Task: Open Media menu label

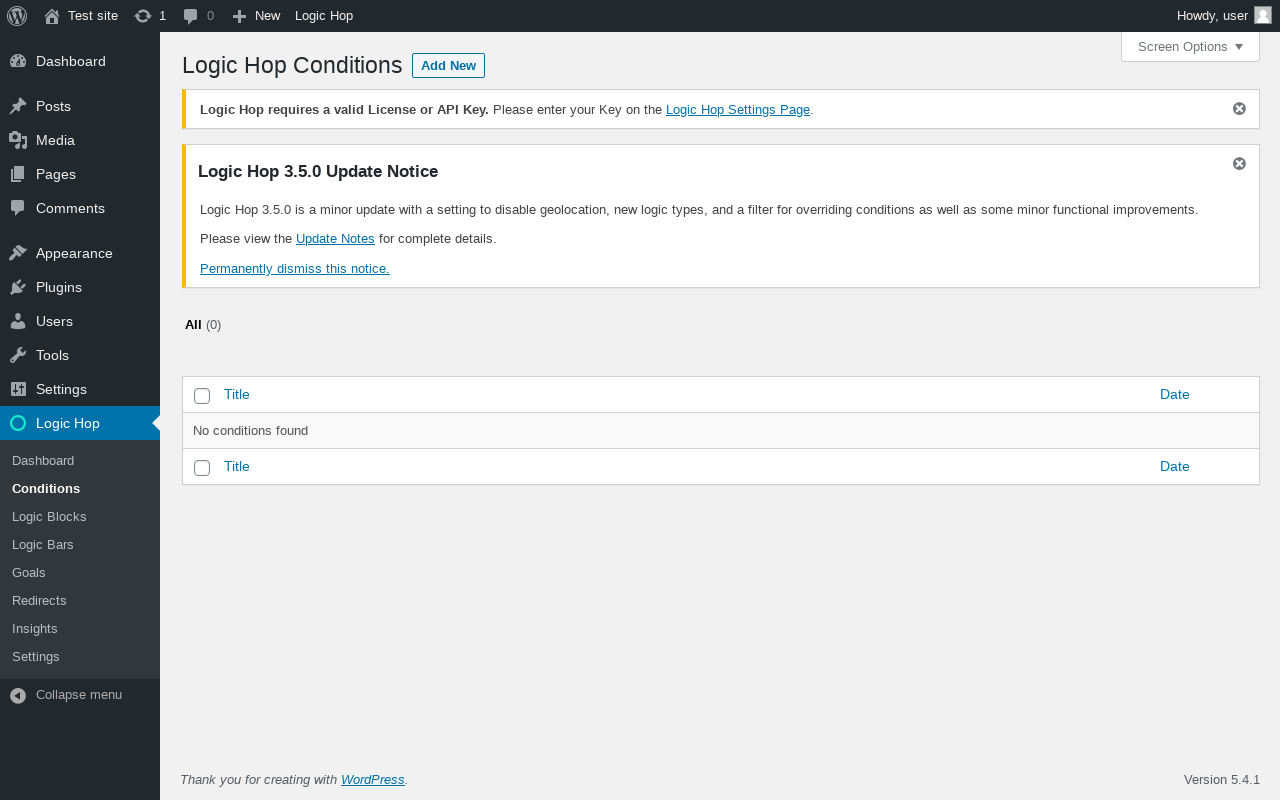Action: click(x=55, y=140)
